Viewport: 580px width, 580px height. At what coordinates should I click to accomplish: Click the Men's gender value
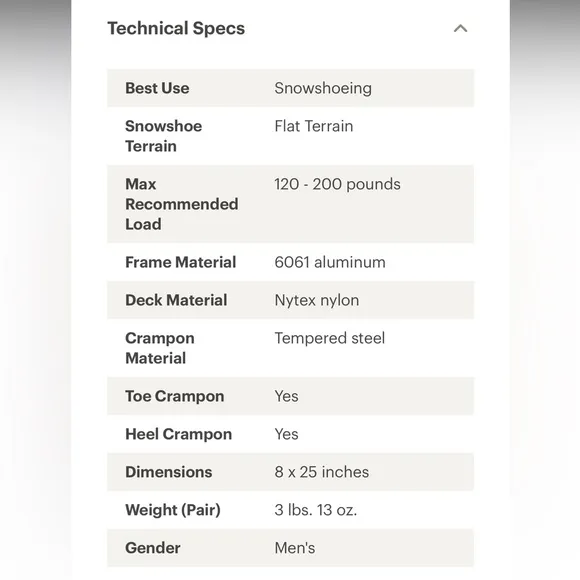(295, 548)
